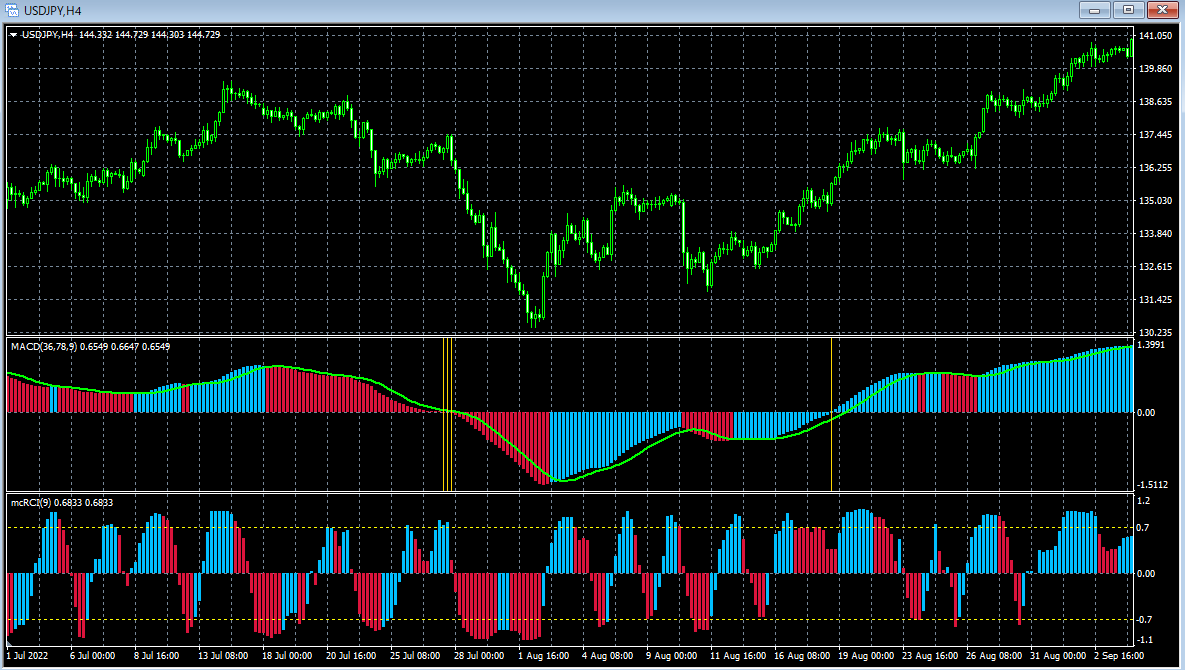
Task: Click the 141.05 level on price scale
Action: click(x=1156, y=36)
